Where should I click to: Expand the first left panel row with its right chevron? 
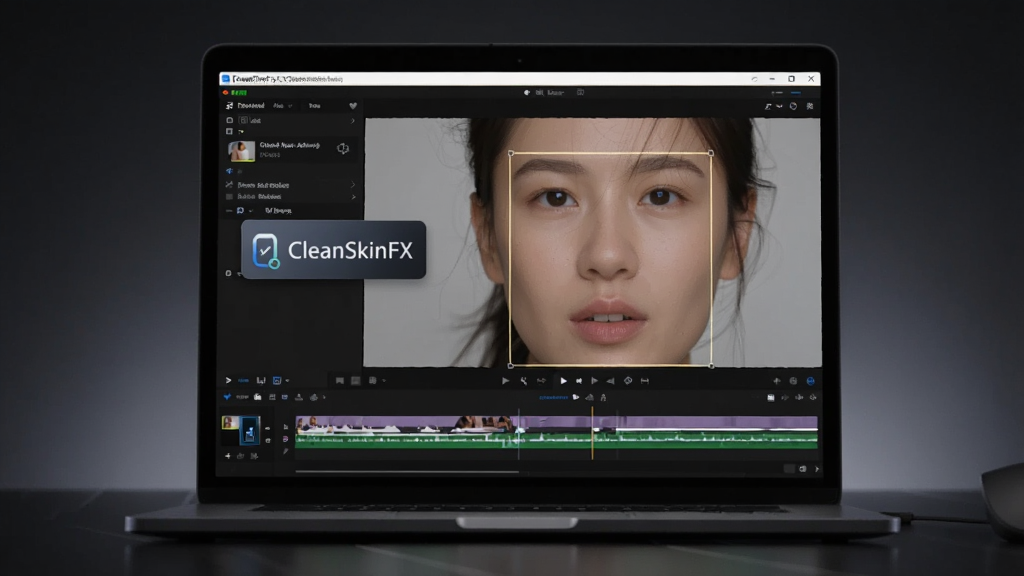point(353,121)
